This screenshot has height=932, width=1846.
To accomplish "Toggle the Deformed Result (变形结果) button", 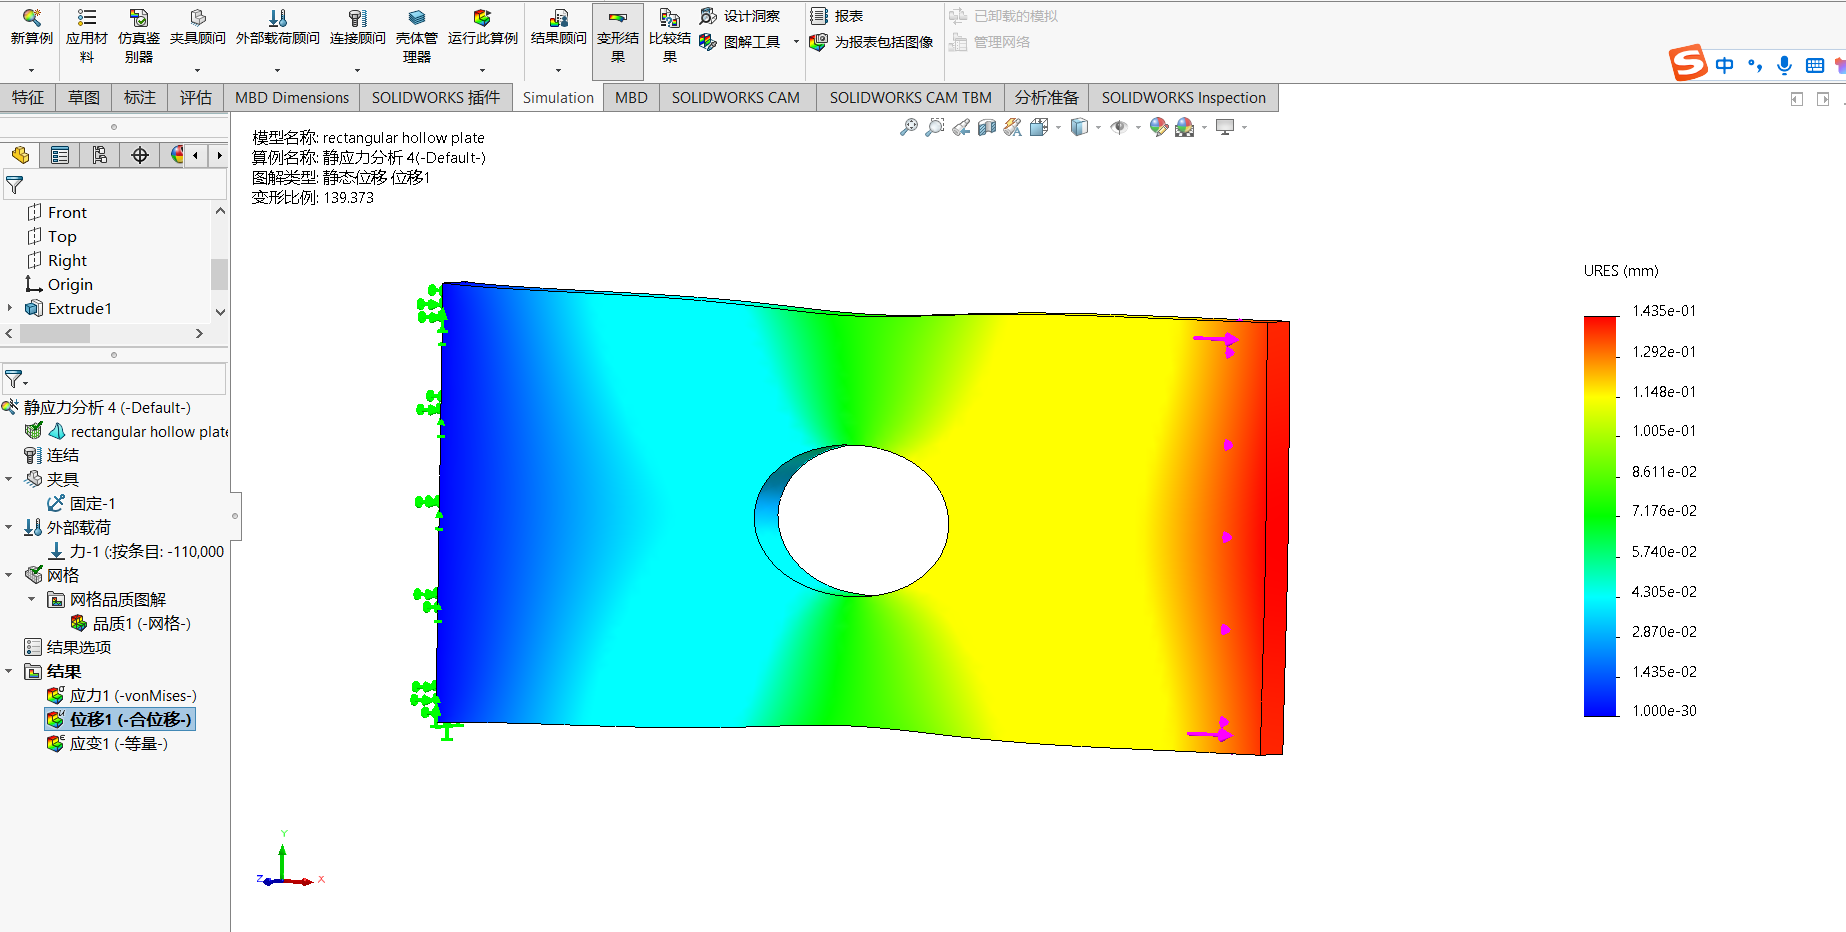I will (618, 40).
